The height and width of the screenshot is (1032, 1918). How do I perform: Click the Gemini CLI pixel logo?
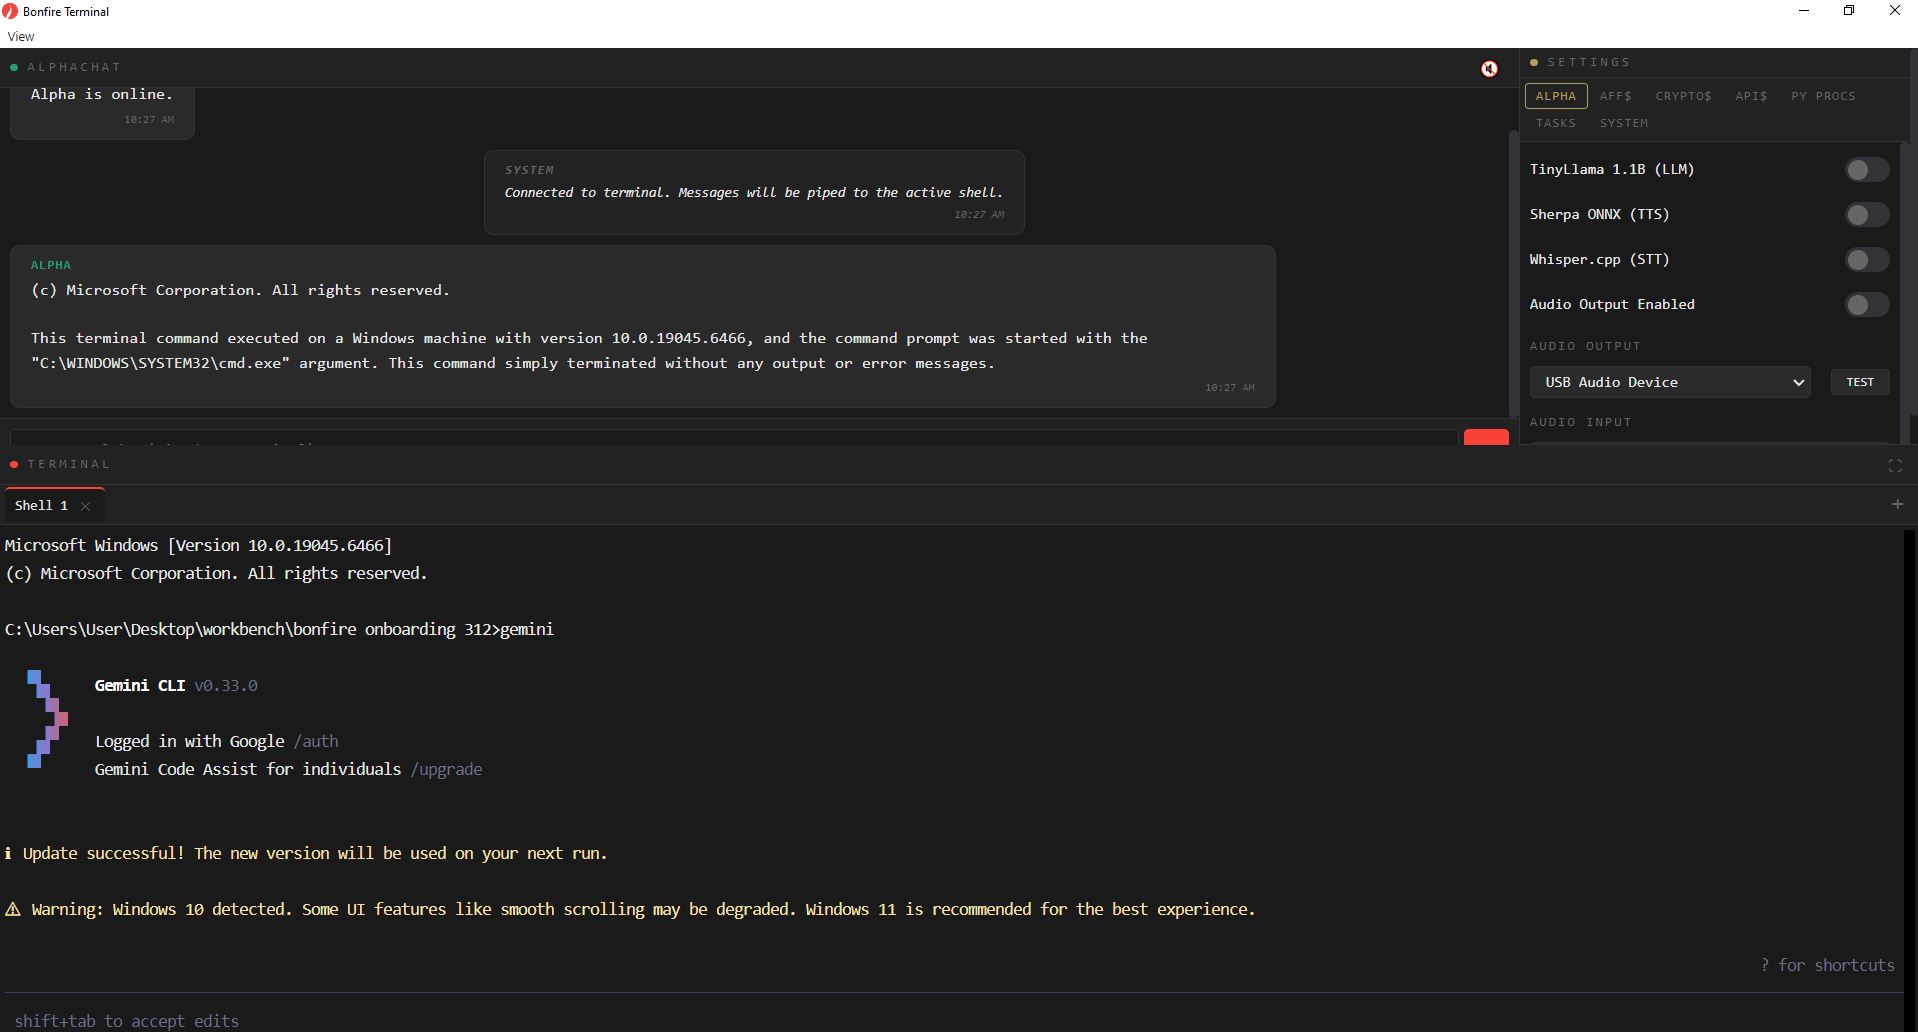coord(47,719)
